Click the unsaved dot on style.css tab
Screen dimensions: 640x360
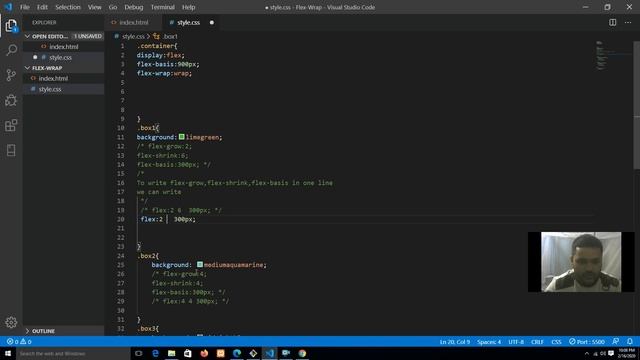point(211,22)
